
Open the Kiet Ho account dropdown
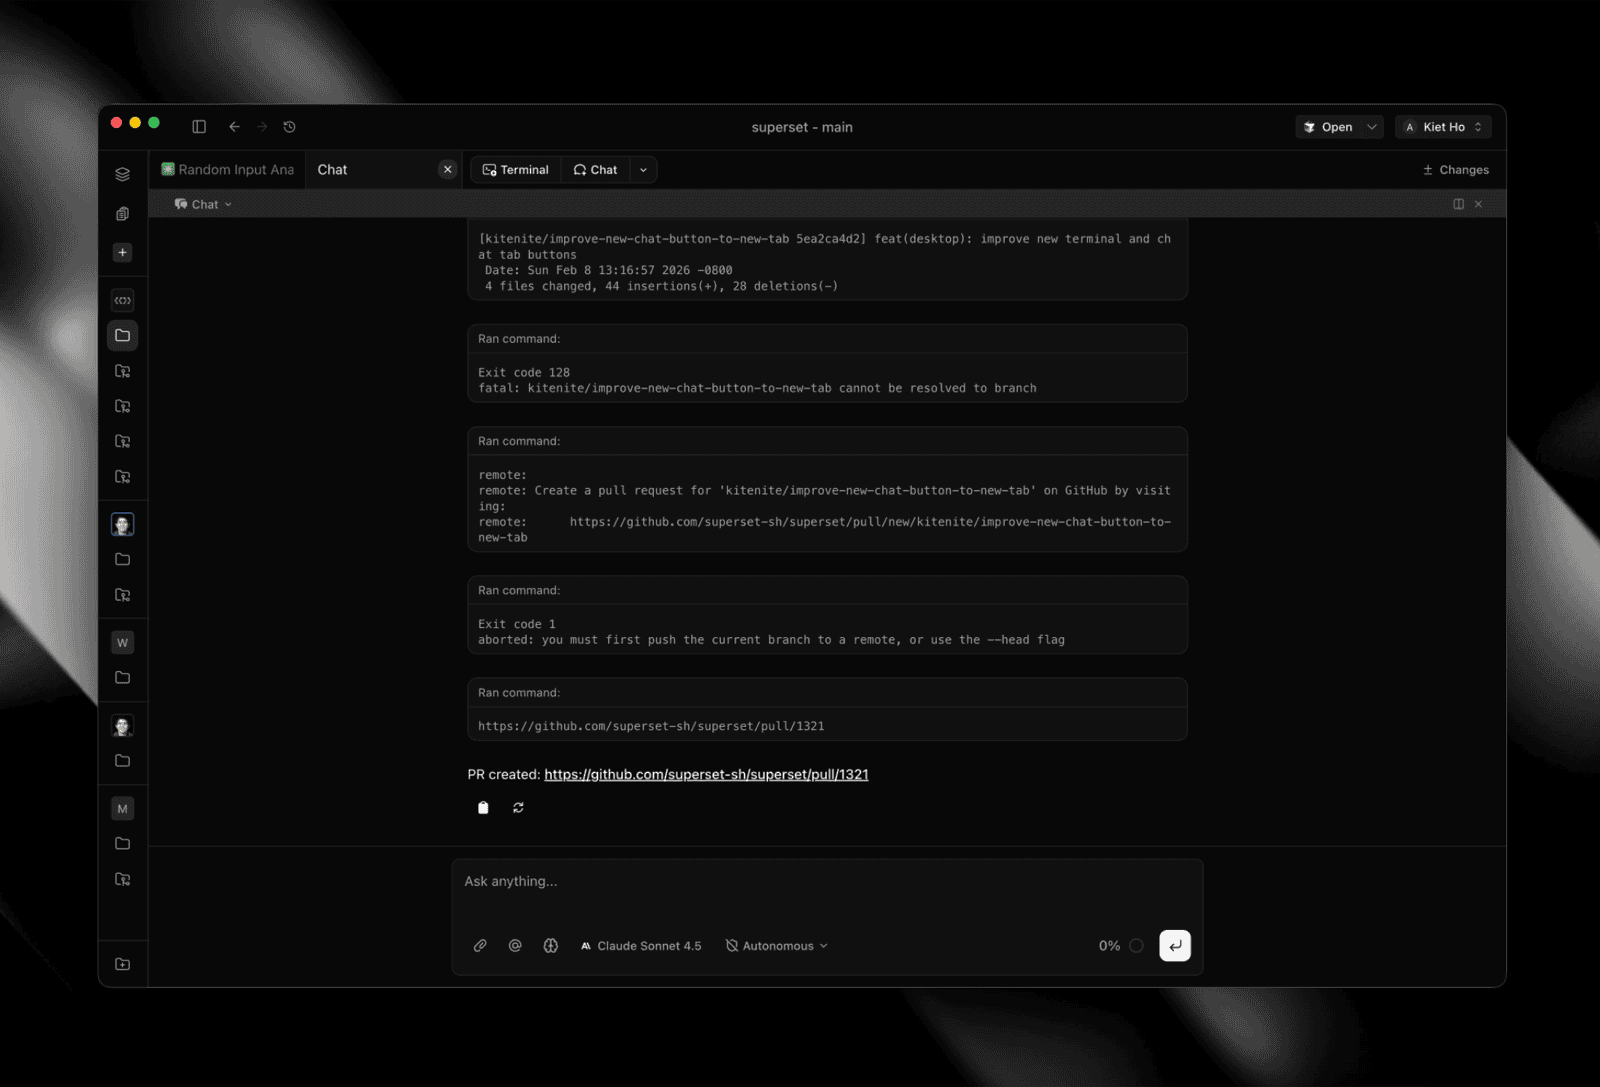click(x=1443, y=127)
